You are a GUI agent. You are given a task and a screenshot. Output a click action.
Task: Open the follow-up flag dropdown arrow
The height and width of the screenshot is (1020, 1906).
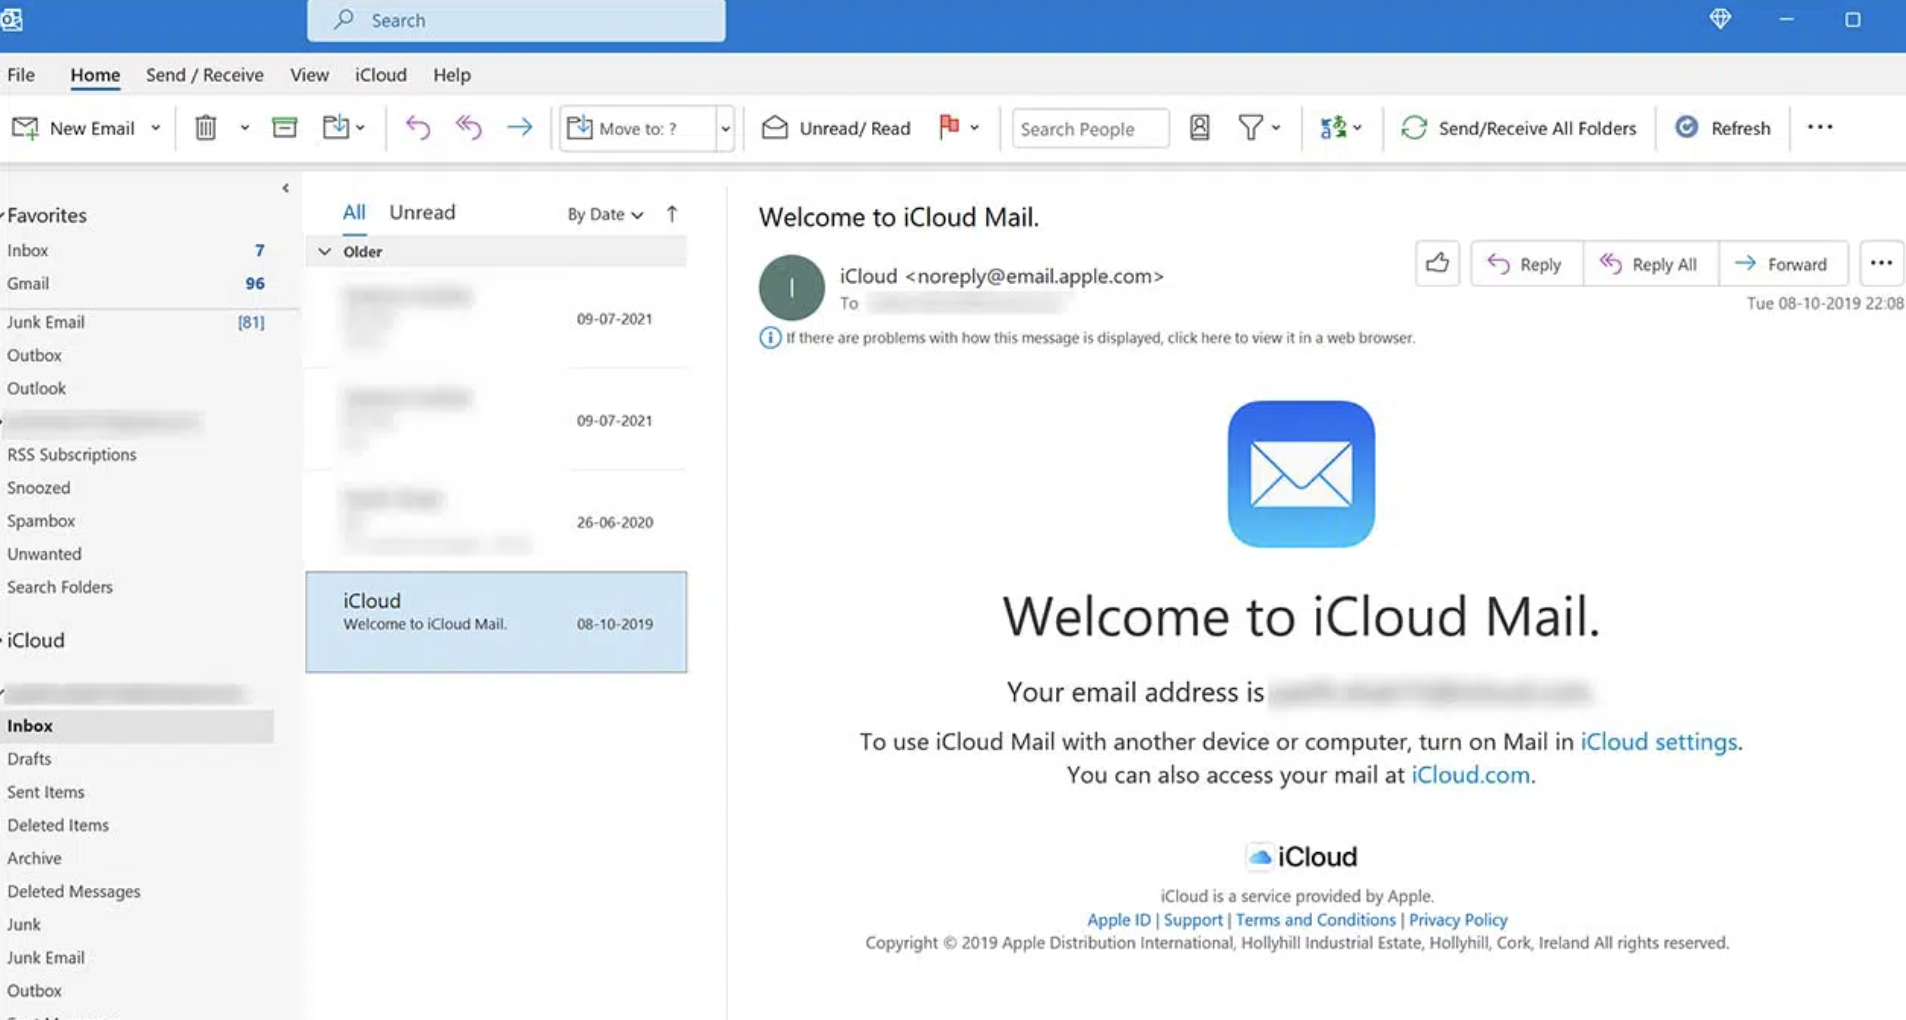point(975,128)
